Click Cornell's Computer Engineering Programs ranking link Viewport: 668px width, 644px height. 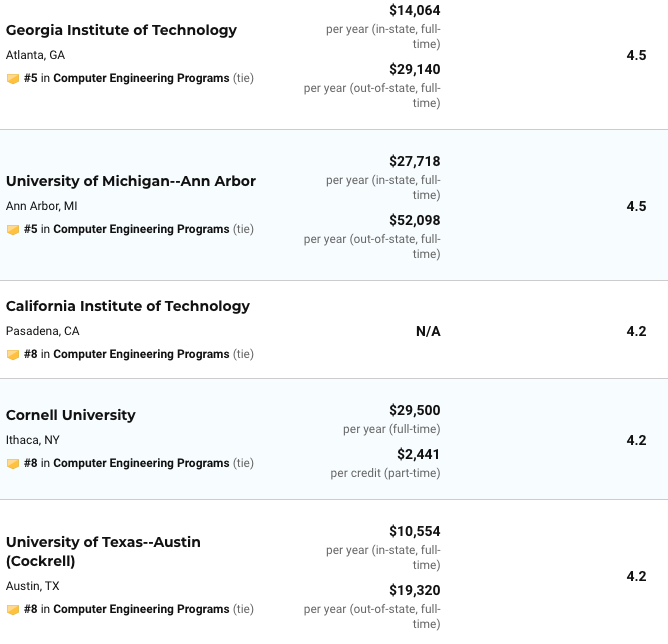141,463
